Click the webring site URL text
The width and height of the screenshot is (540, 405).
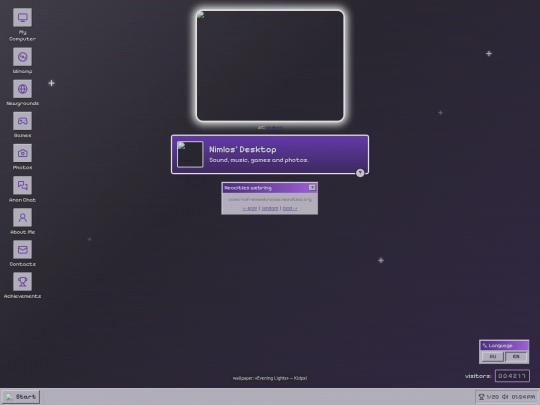point(270,199)
